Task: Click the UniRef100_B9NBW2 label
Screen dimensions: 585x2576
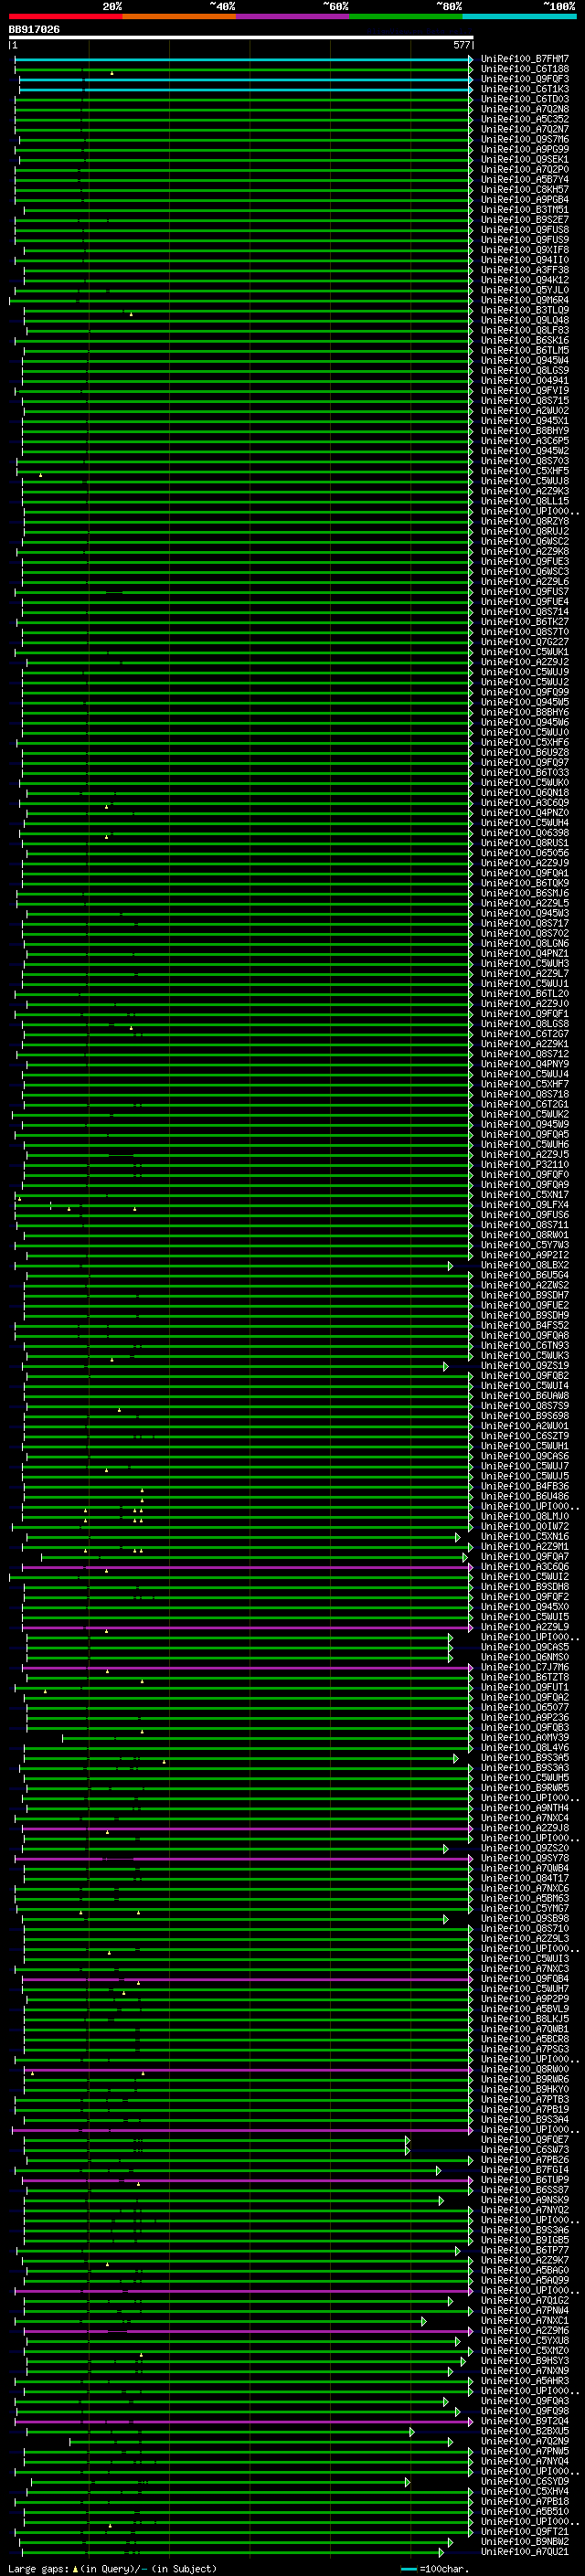Action: [525, 2540]
